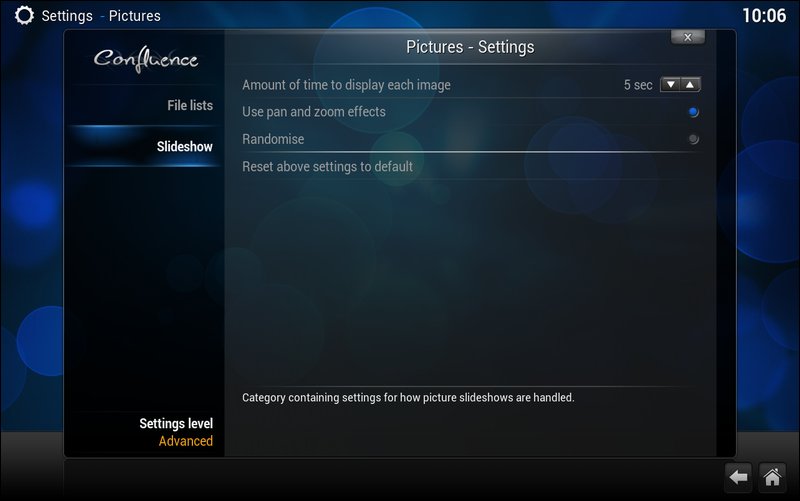Click the 5 sec display time value
Image resolution: width=800 pixels, height=501 pixels.
pyautogui.click(x=637, y=85)
